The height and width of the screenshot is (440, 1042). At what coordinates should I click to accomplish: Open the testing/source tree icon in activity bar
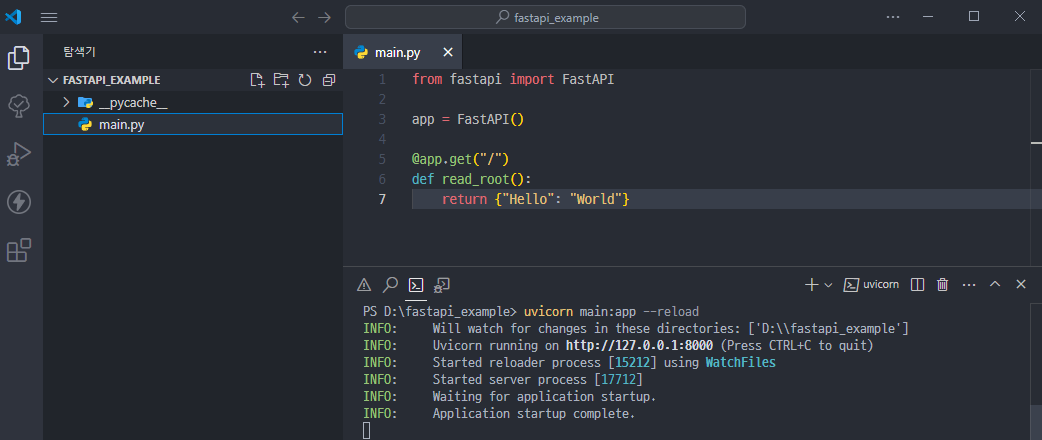tap(19, 106)
